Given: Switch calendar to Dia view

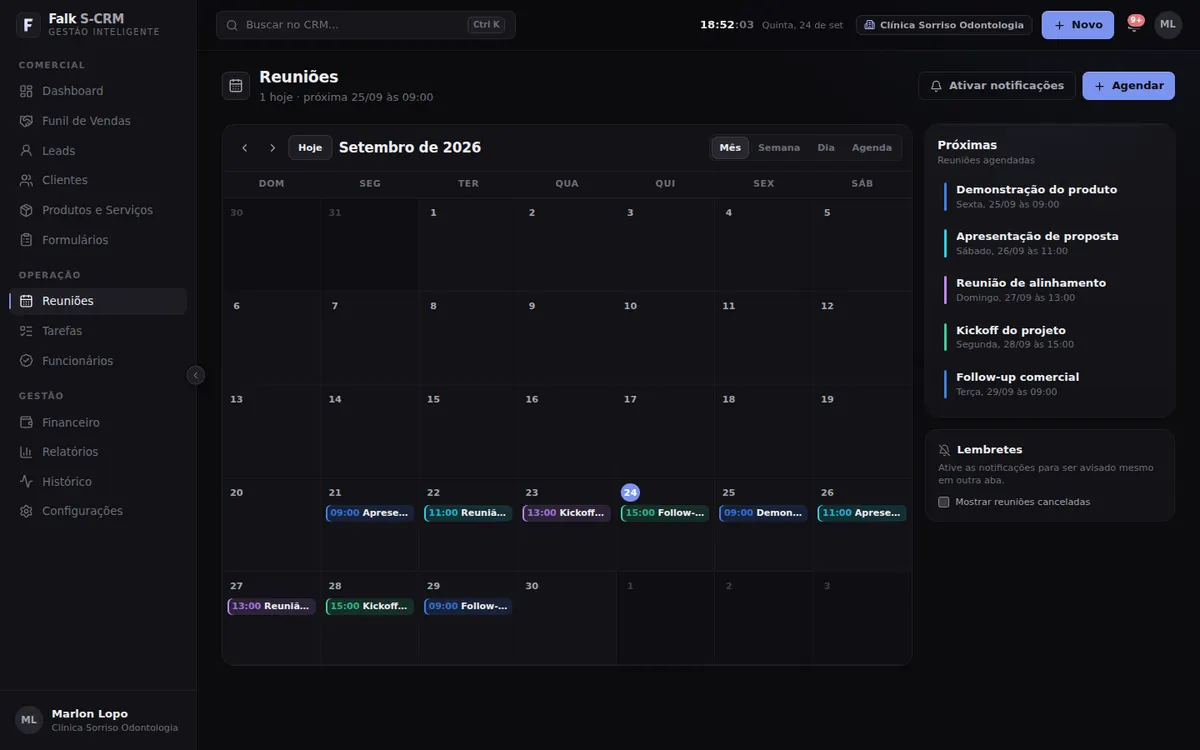Looking at the screenshot, I should coord(826,148).
